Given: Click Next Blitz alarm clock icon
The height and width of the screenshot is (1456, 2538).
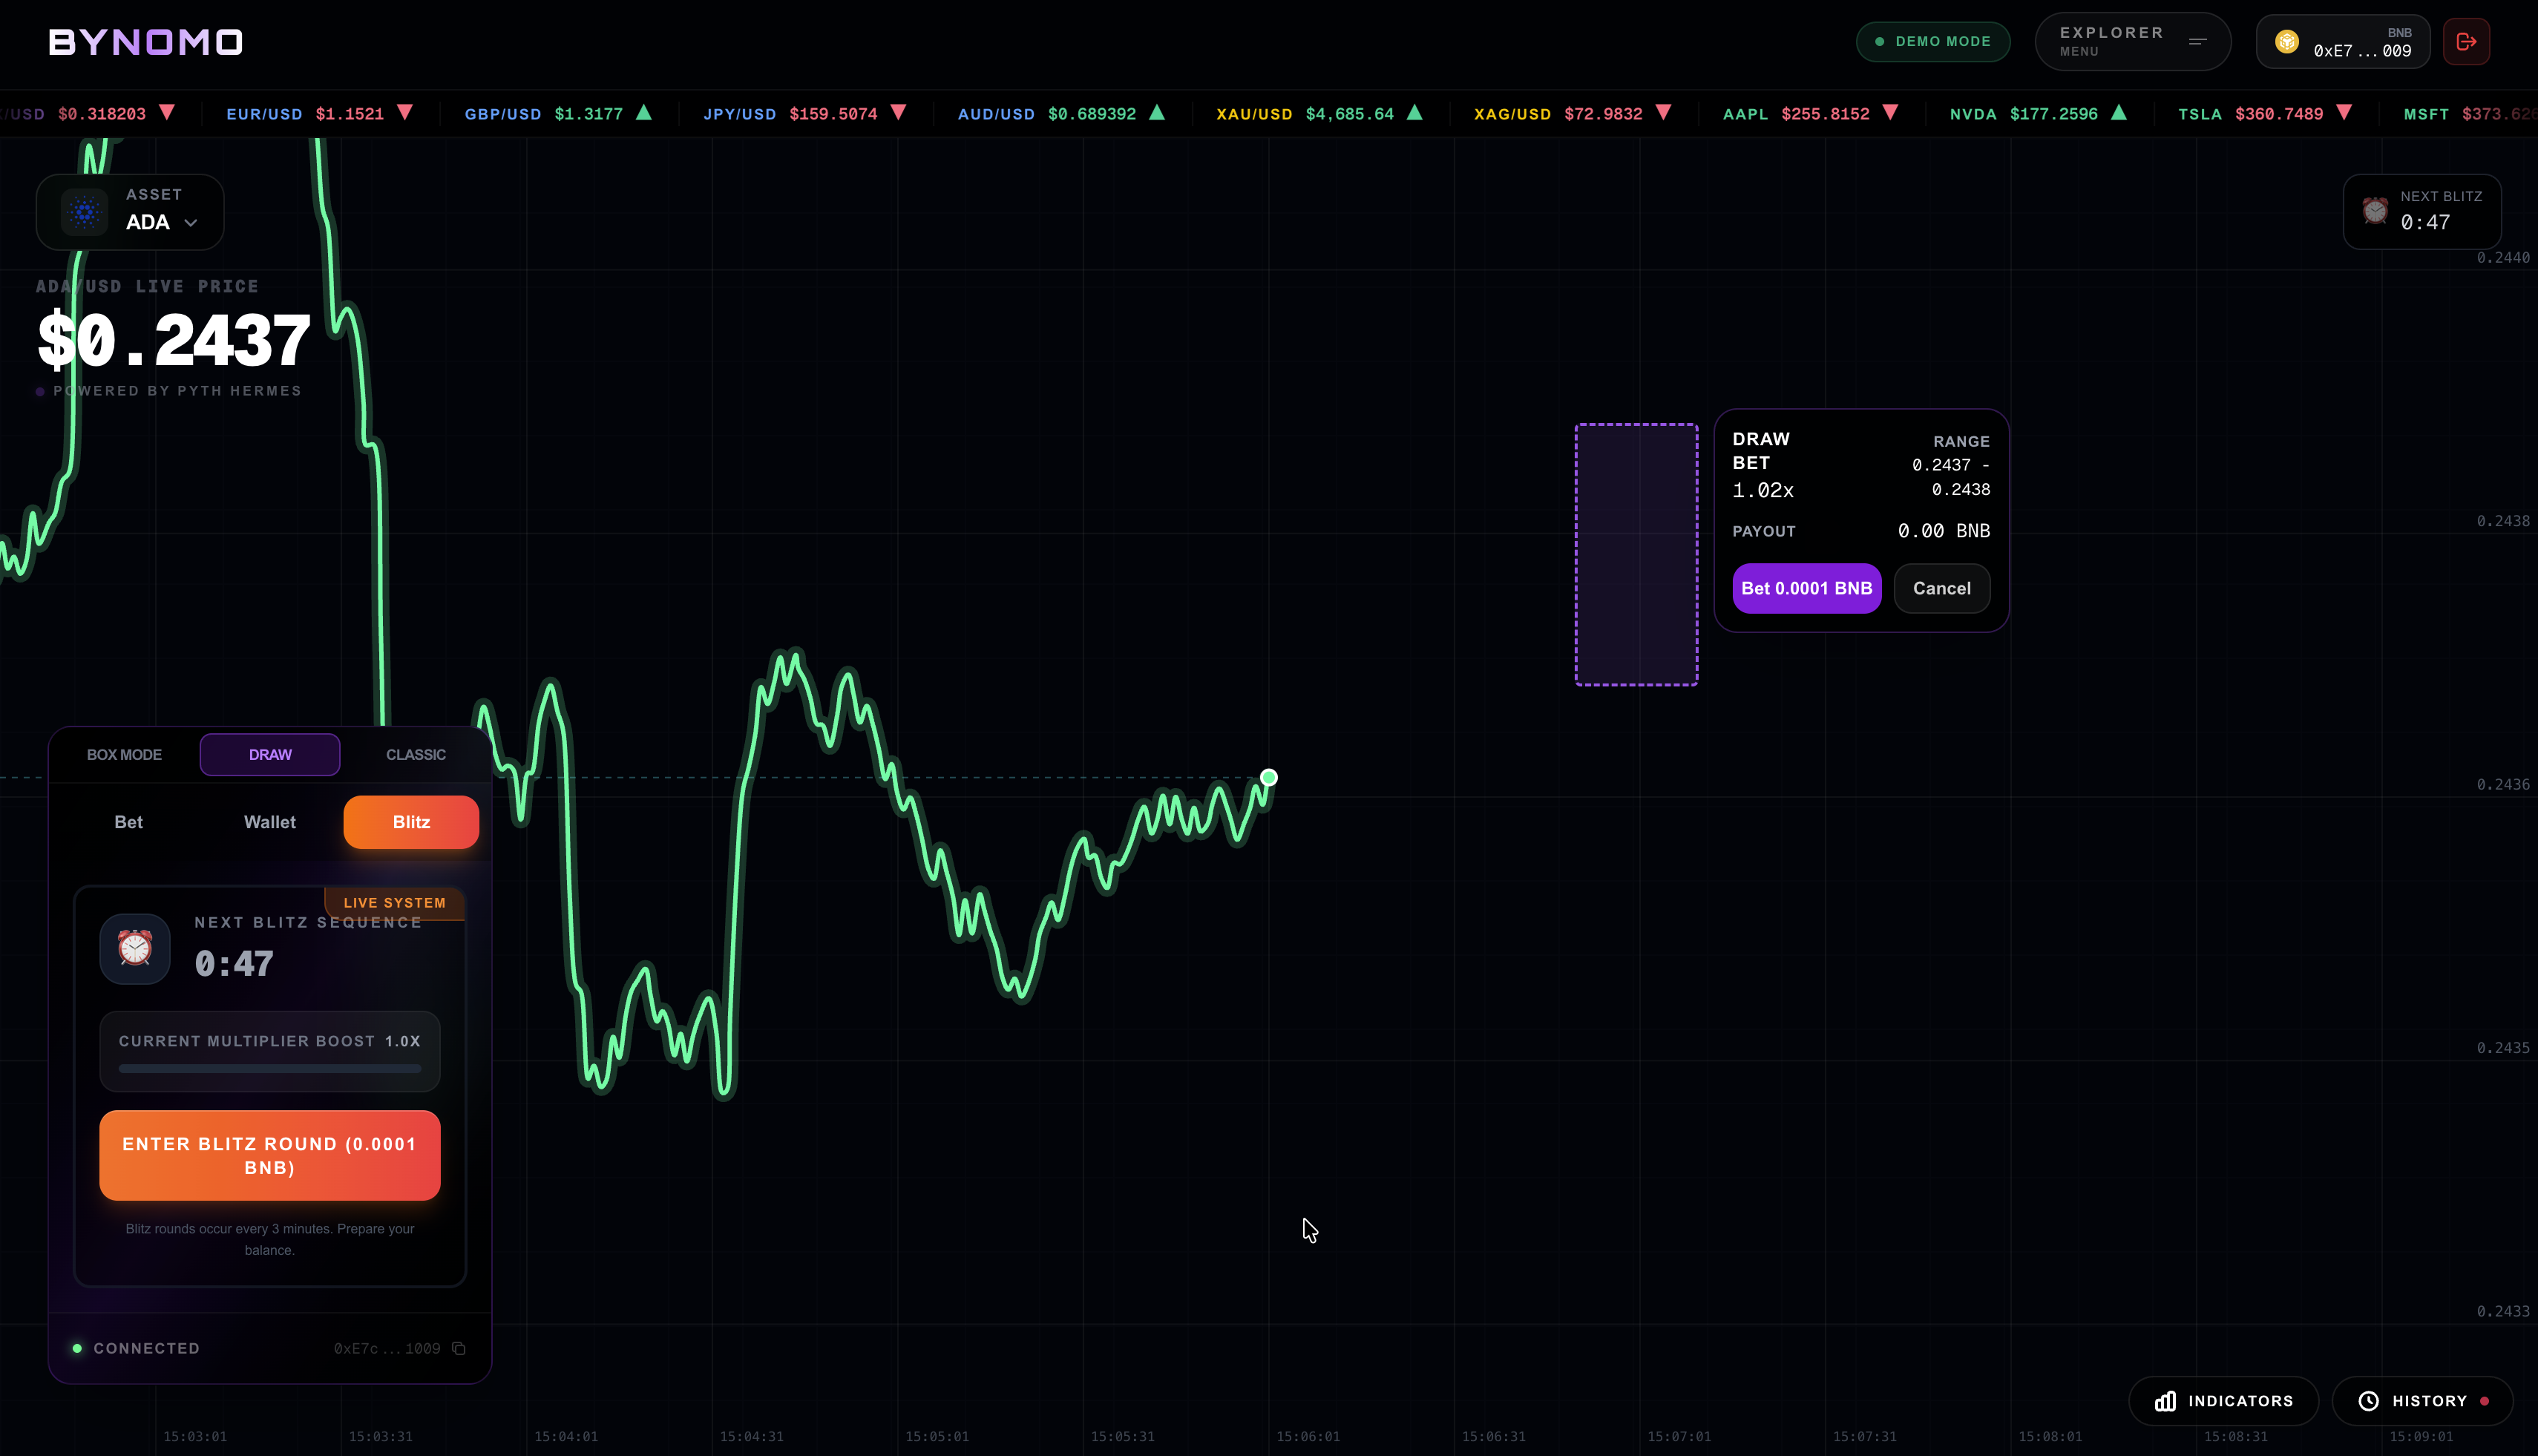Looking at the screenshot, I should tap(2375, 210).
